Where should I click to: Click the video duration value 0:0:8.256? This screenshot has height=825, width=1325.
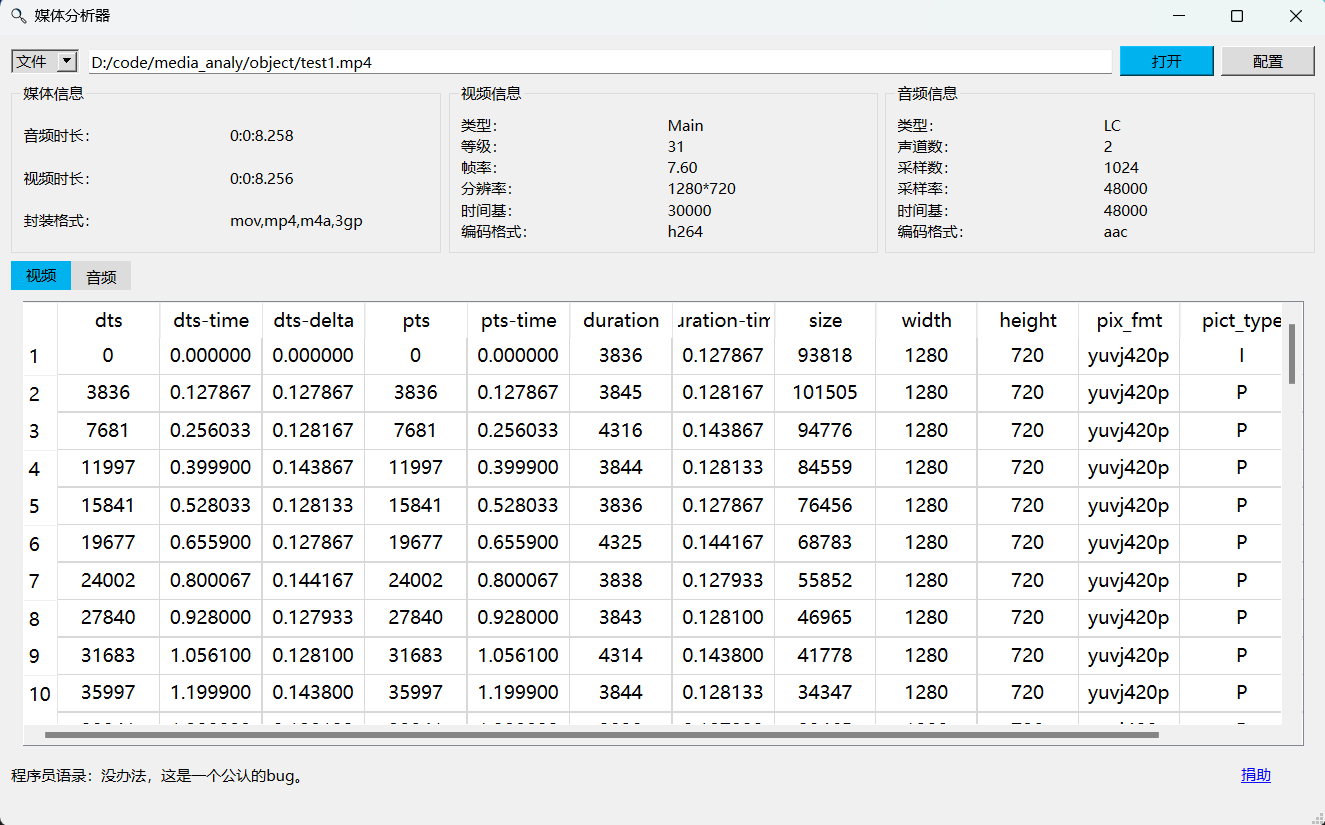(262, 179)
